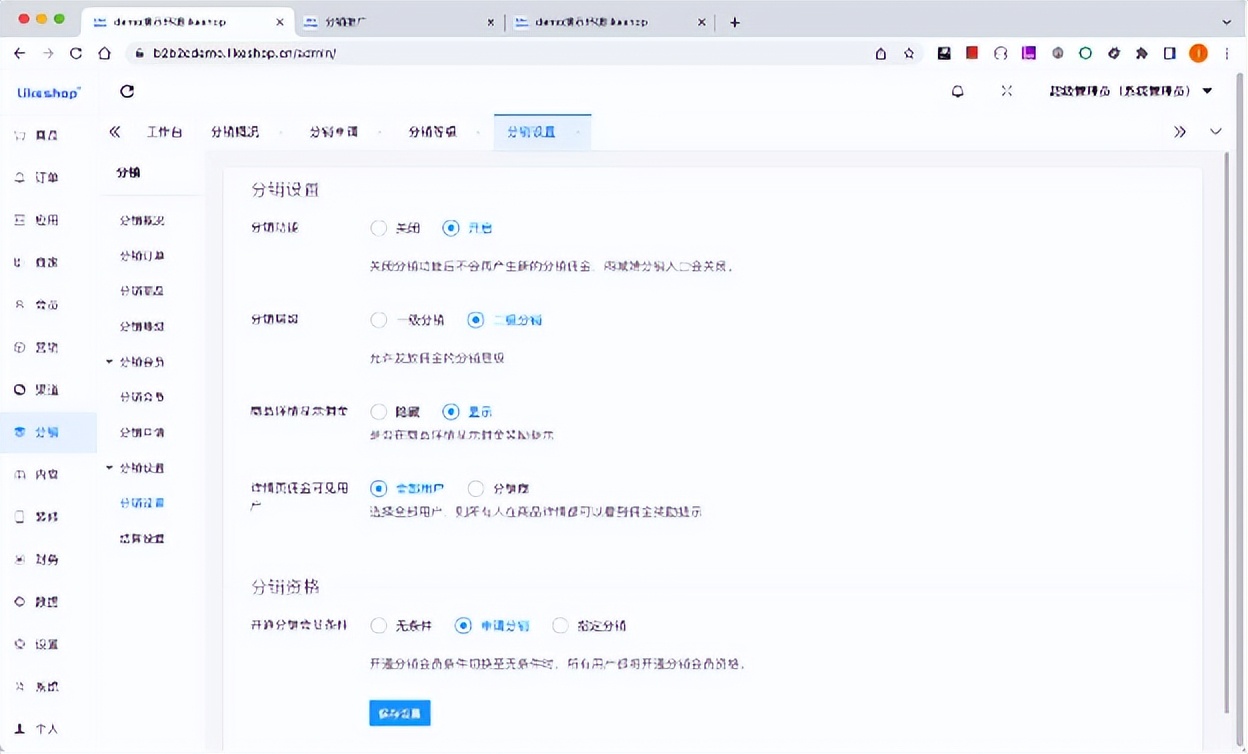Image resolution: width=1248 pixels, height=754 pixels.
Task: Move page tabs right with double-chevron
Action: [x=1180, y=132]
